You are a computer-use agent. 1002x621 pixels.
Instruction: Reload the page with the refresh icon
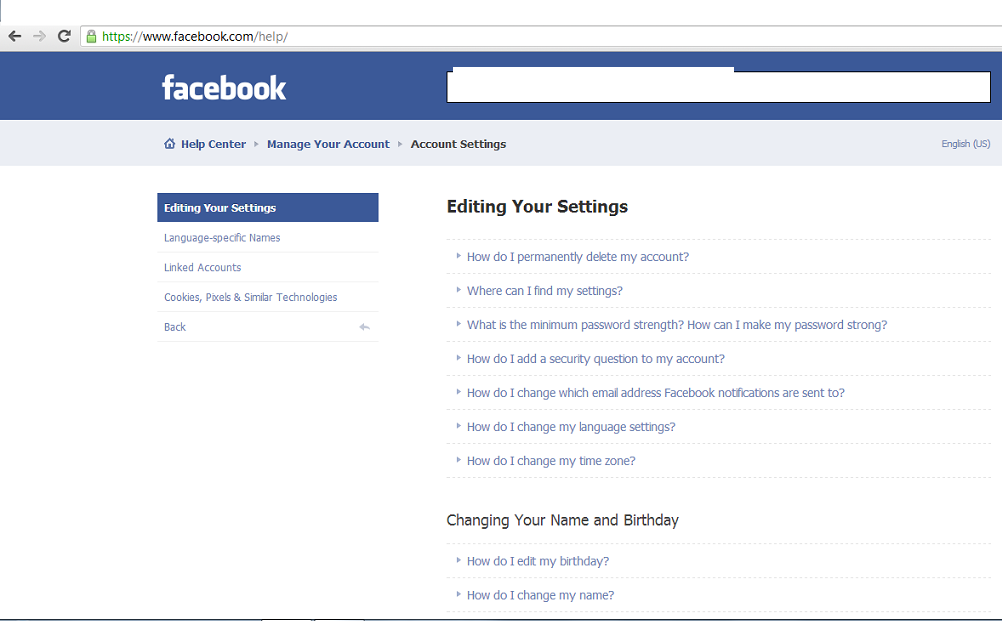coord(64,36)
